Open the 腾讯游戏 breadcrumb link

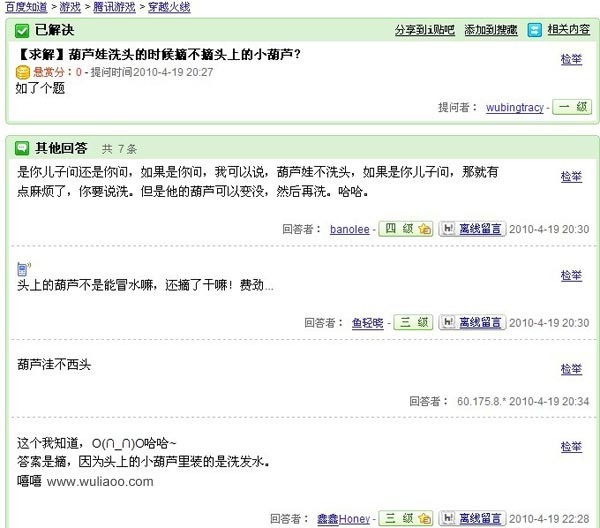point(114,7)
